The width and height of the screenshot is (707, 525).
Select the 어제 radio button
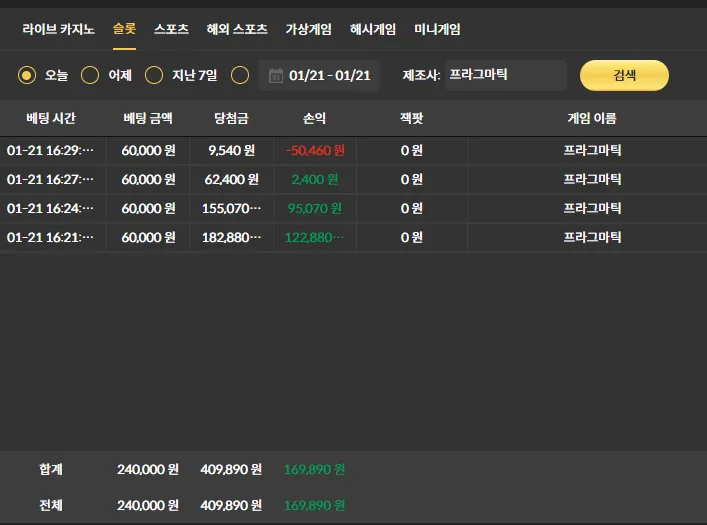pos(90,75)
